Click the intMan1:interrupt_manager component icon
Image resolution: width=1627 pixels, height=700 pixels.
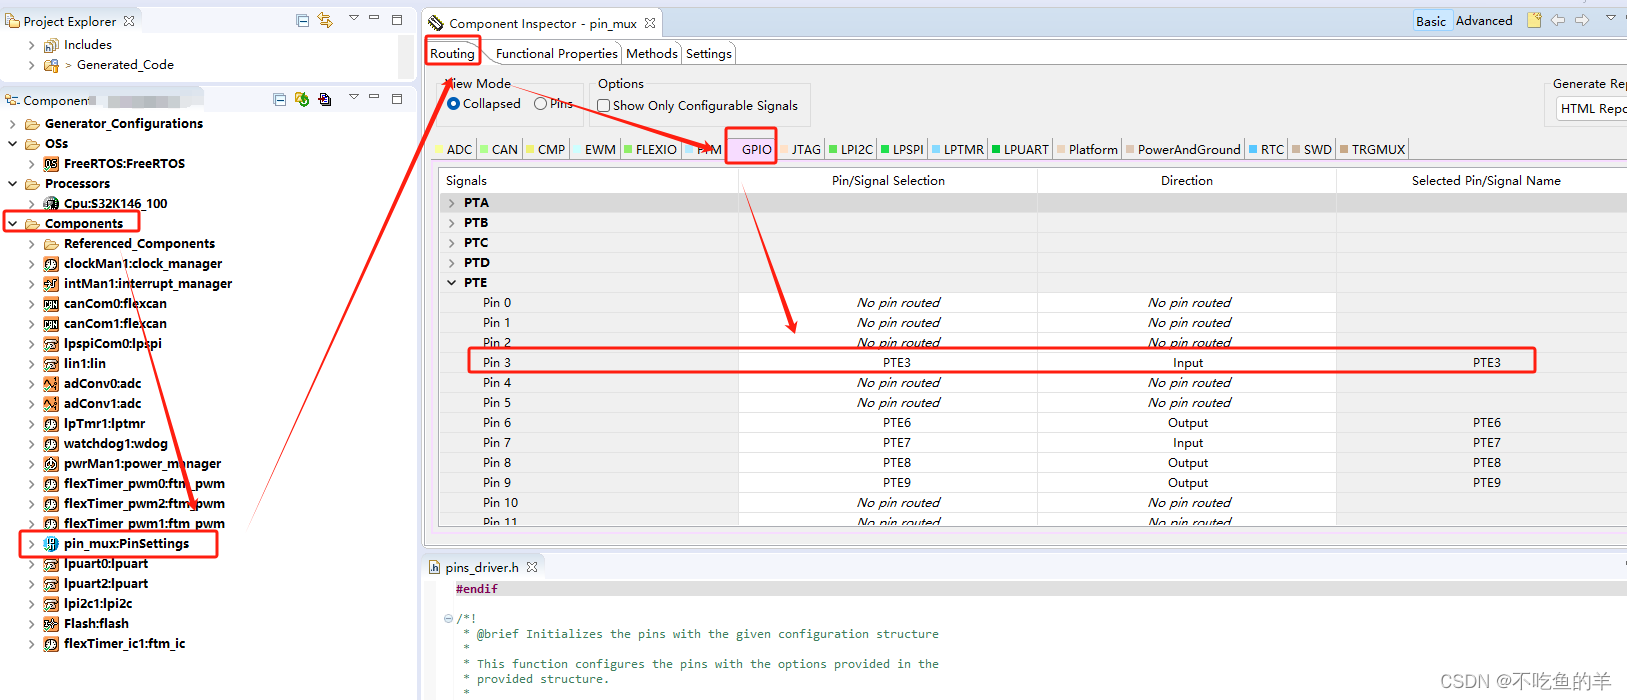(x=51, y=284)
